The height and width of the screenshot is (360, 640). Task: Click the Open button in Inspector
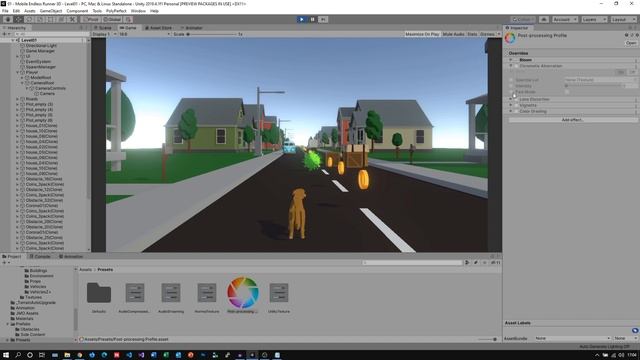(631, 43)
